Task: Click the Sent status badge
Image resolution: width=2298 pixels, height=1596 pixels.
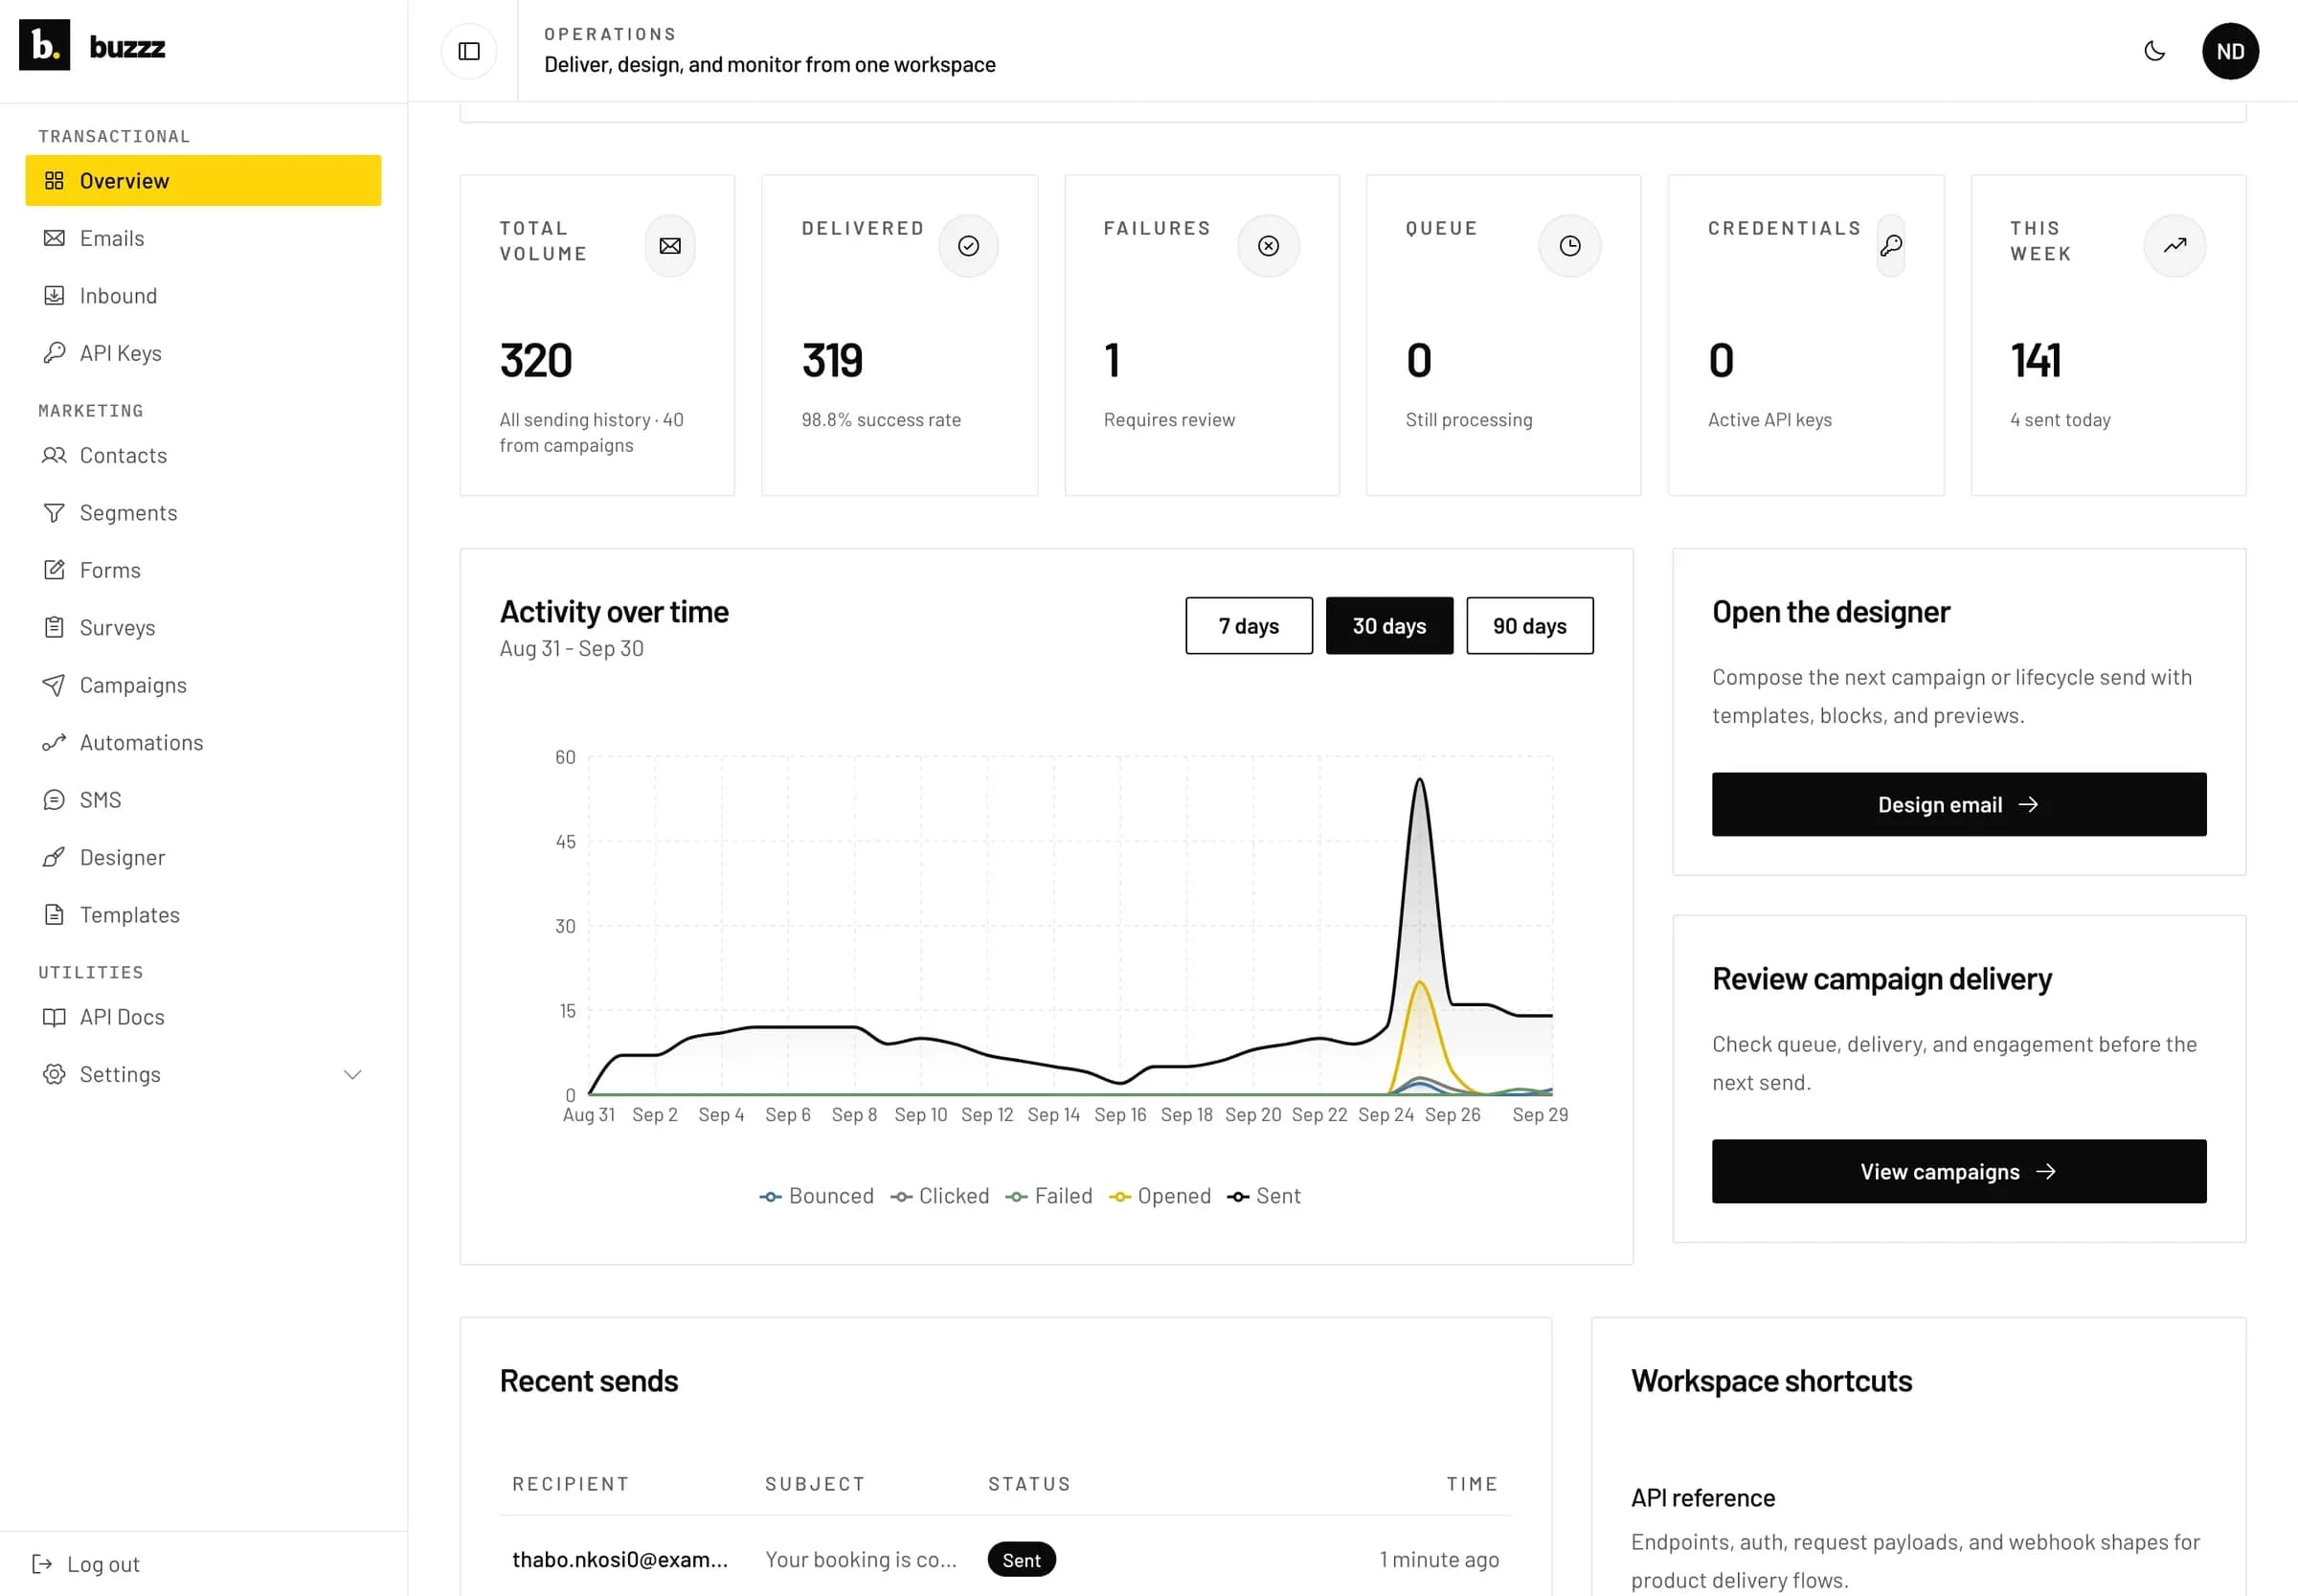Action: pyautogui.click(x=1021, y=1560)
